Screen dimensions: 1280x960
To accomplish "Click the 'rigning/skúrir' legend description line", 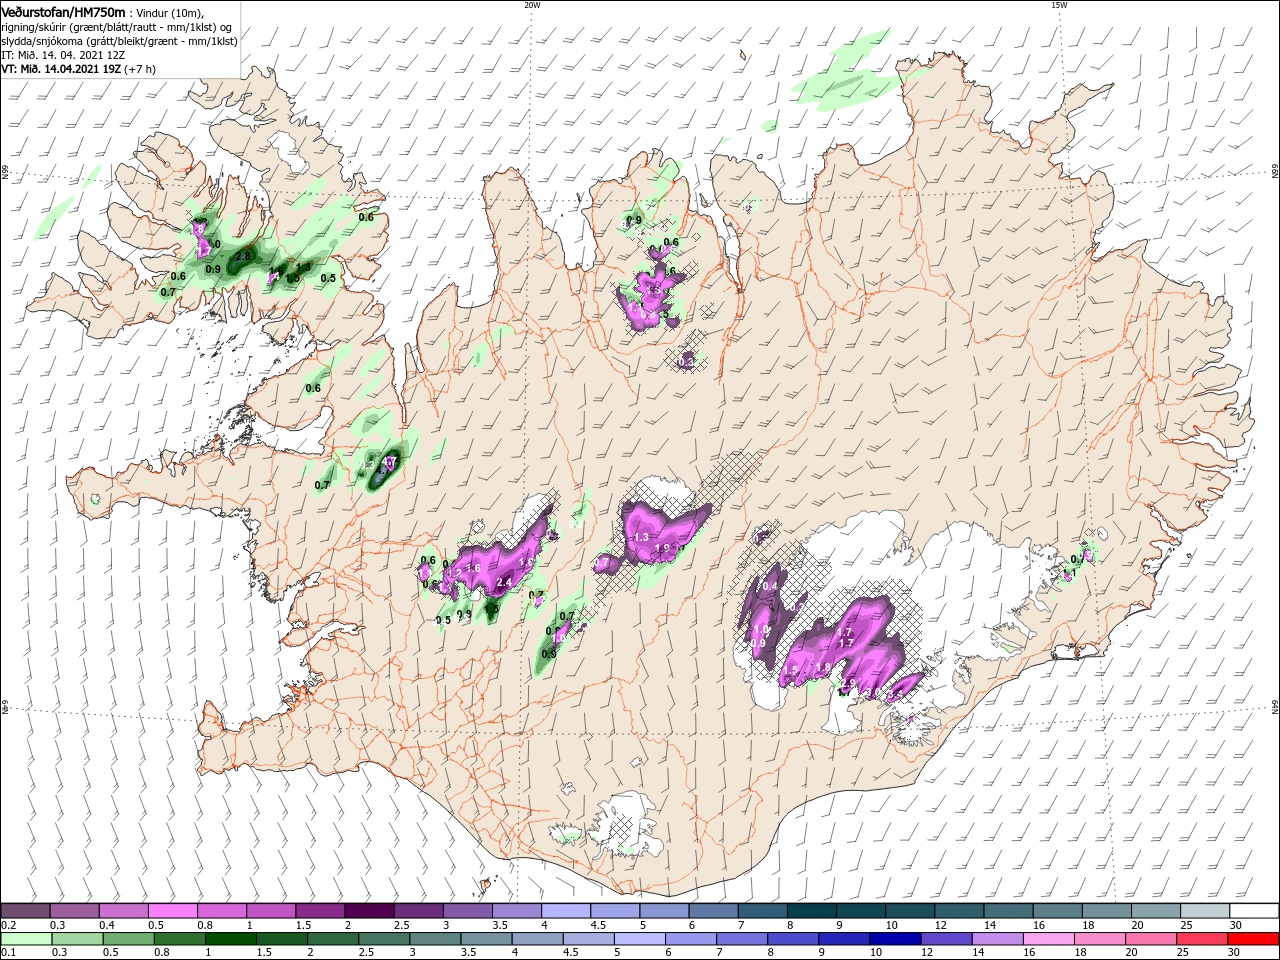I will [x=117, y=26].
